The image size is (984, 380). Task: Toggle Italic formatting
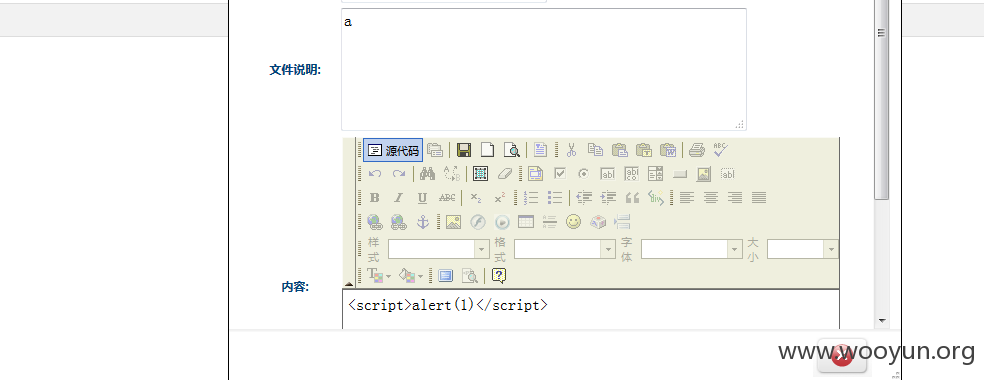[398, 198]
